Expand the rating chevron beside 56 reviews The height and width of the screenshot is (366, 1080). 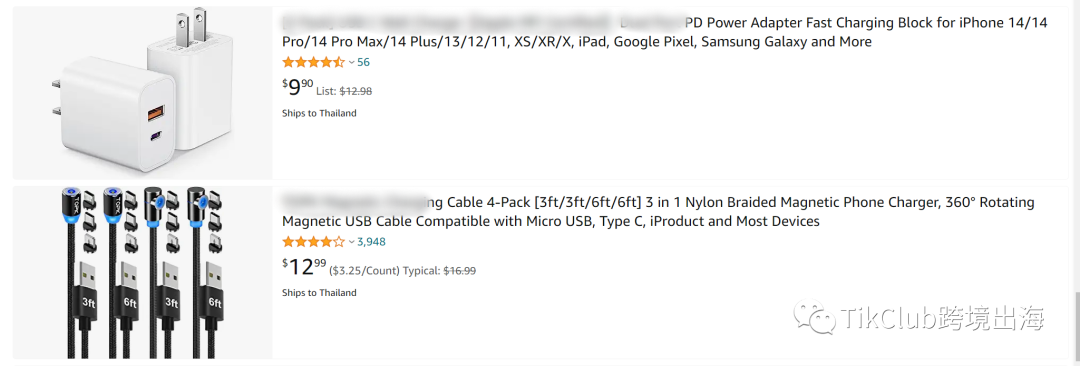coord(351,63)
